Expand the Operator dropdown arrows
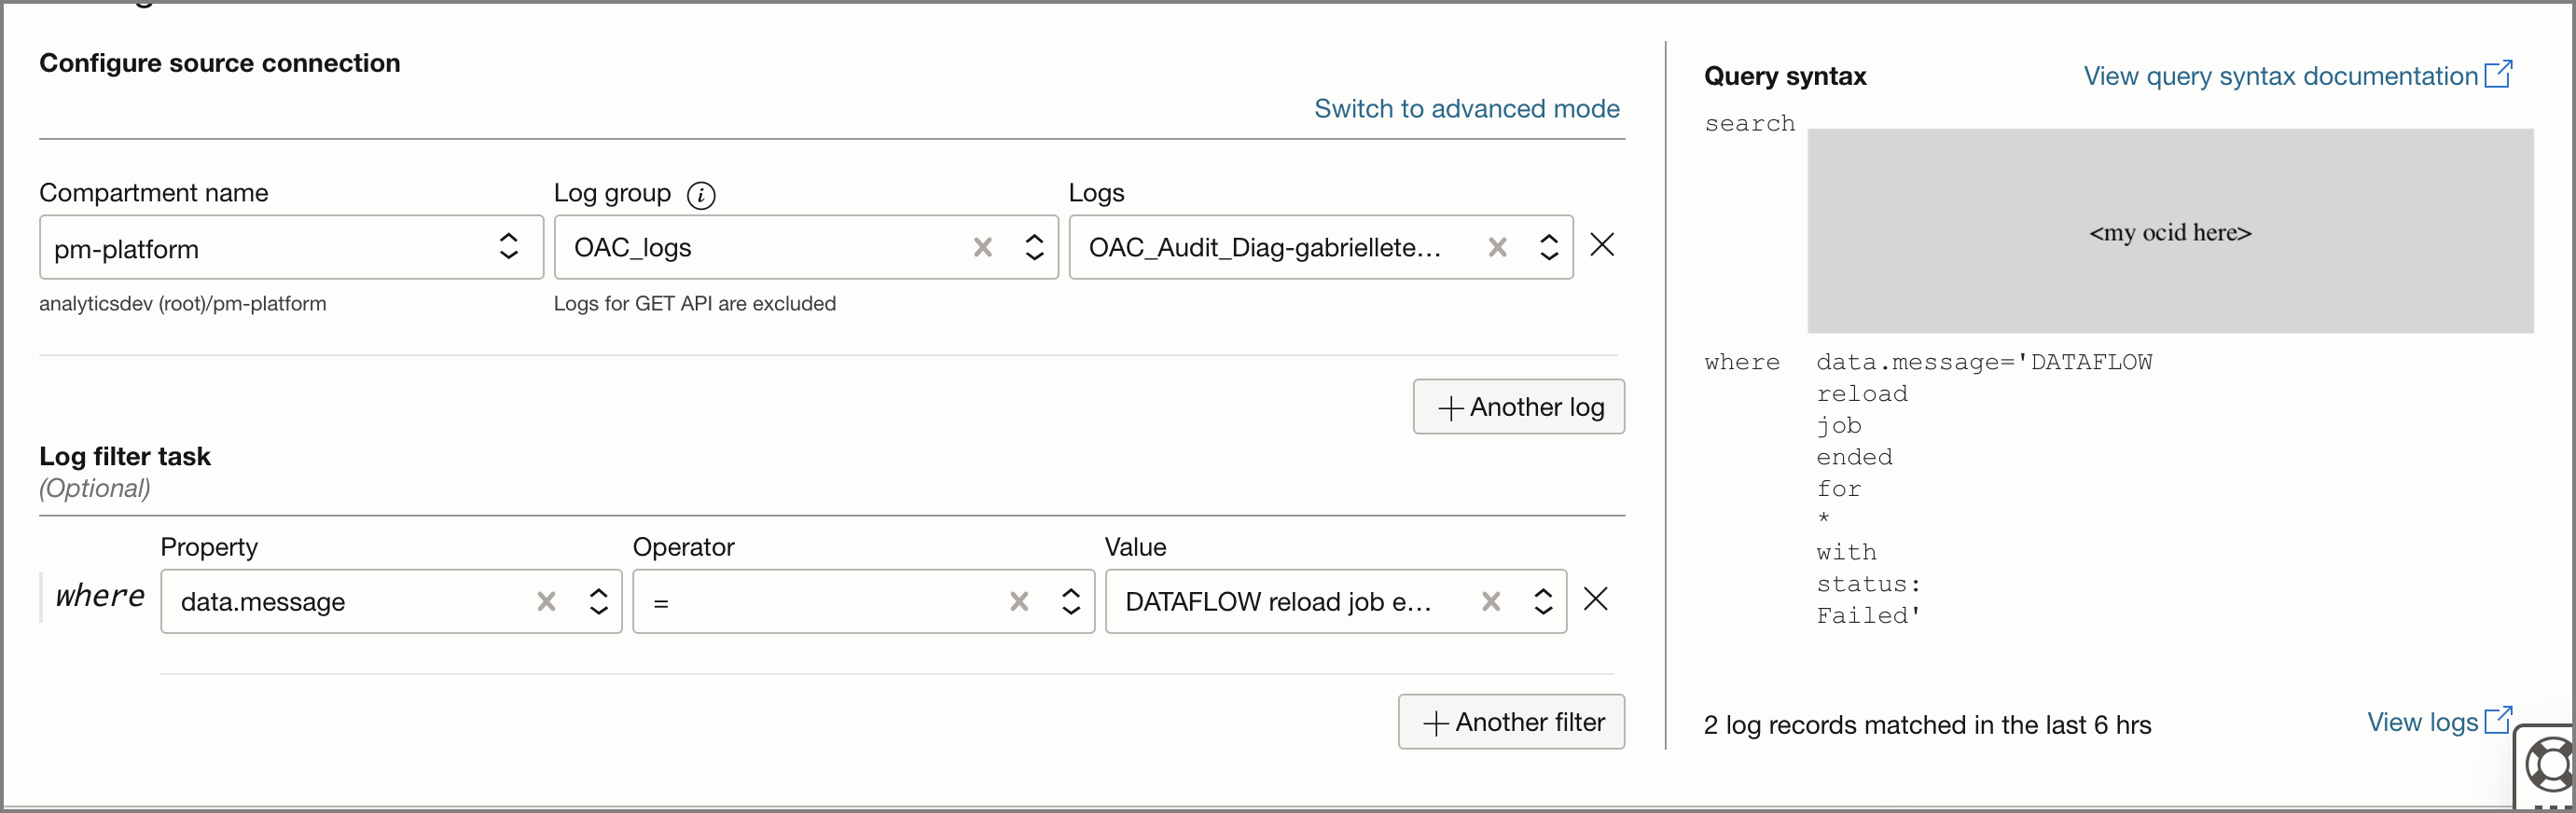This screenshot has width=2576, height=813. click(x=1071, y=601)
